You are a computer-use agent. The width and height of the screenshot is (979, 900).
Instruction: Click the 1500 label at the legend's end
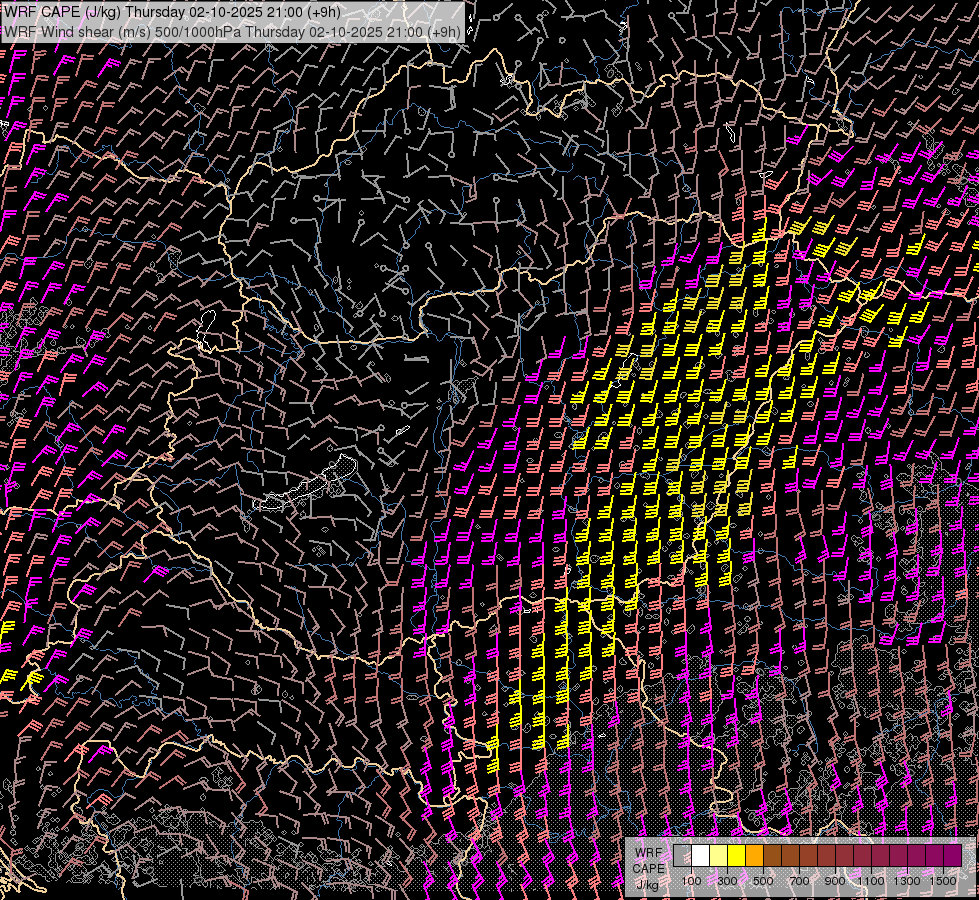tap(943, 881)
